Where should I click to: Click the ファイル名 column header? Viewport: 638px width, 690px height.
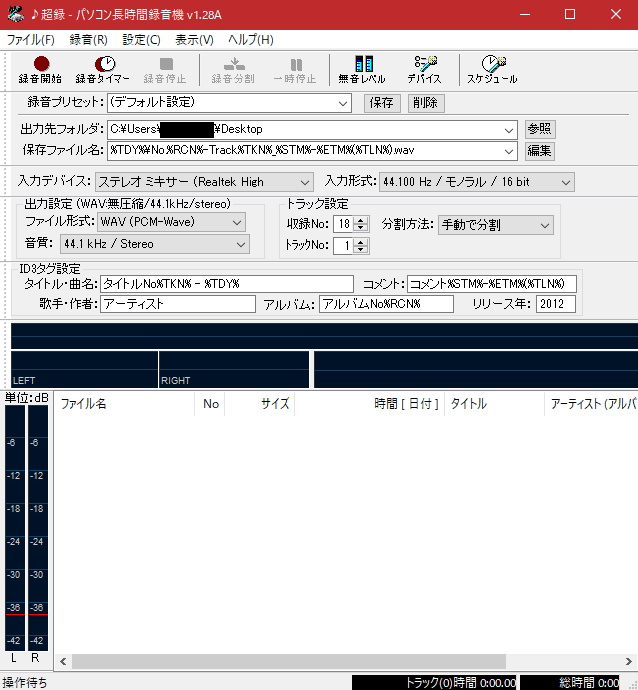tap(124, 404)
